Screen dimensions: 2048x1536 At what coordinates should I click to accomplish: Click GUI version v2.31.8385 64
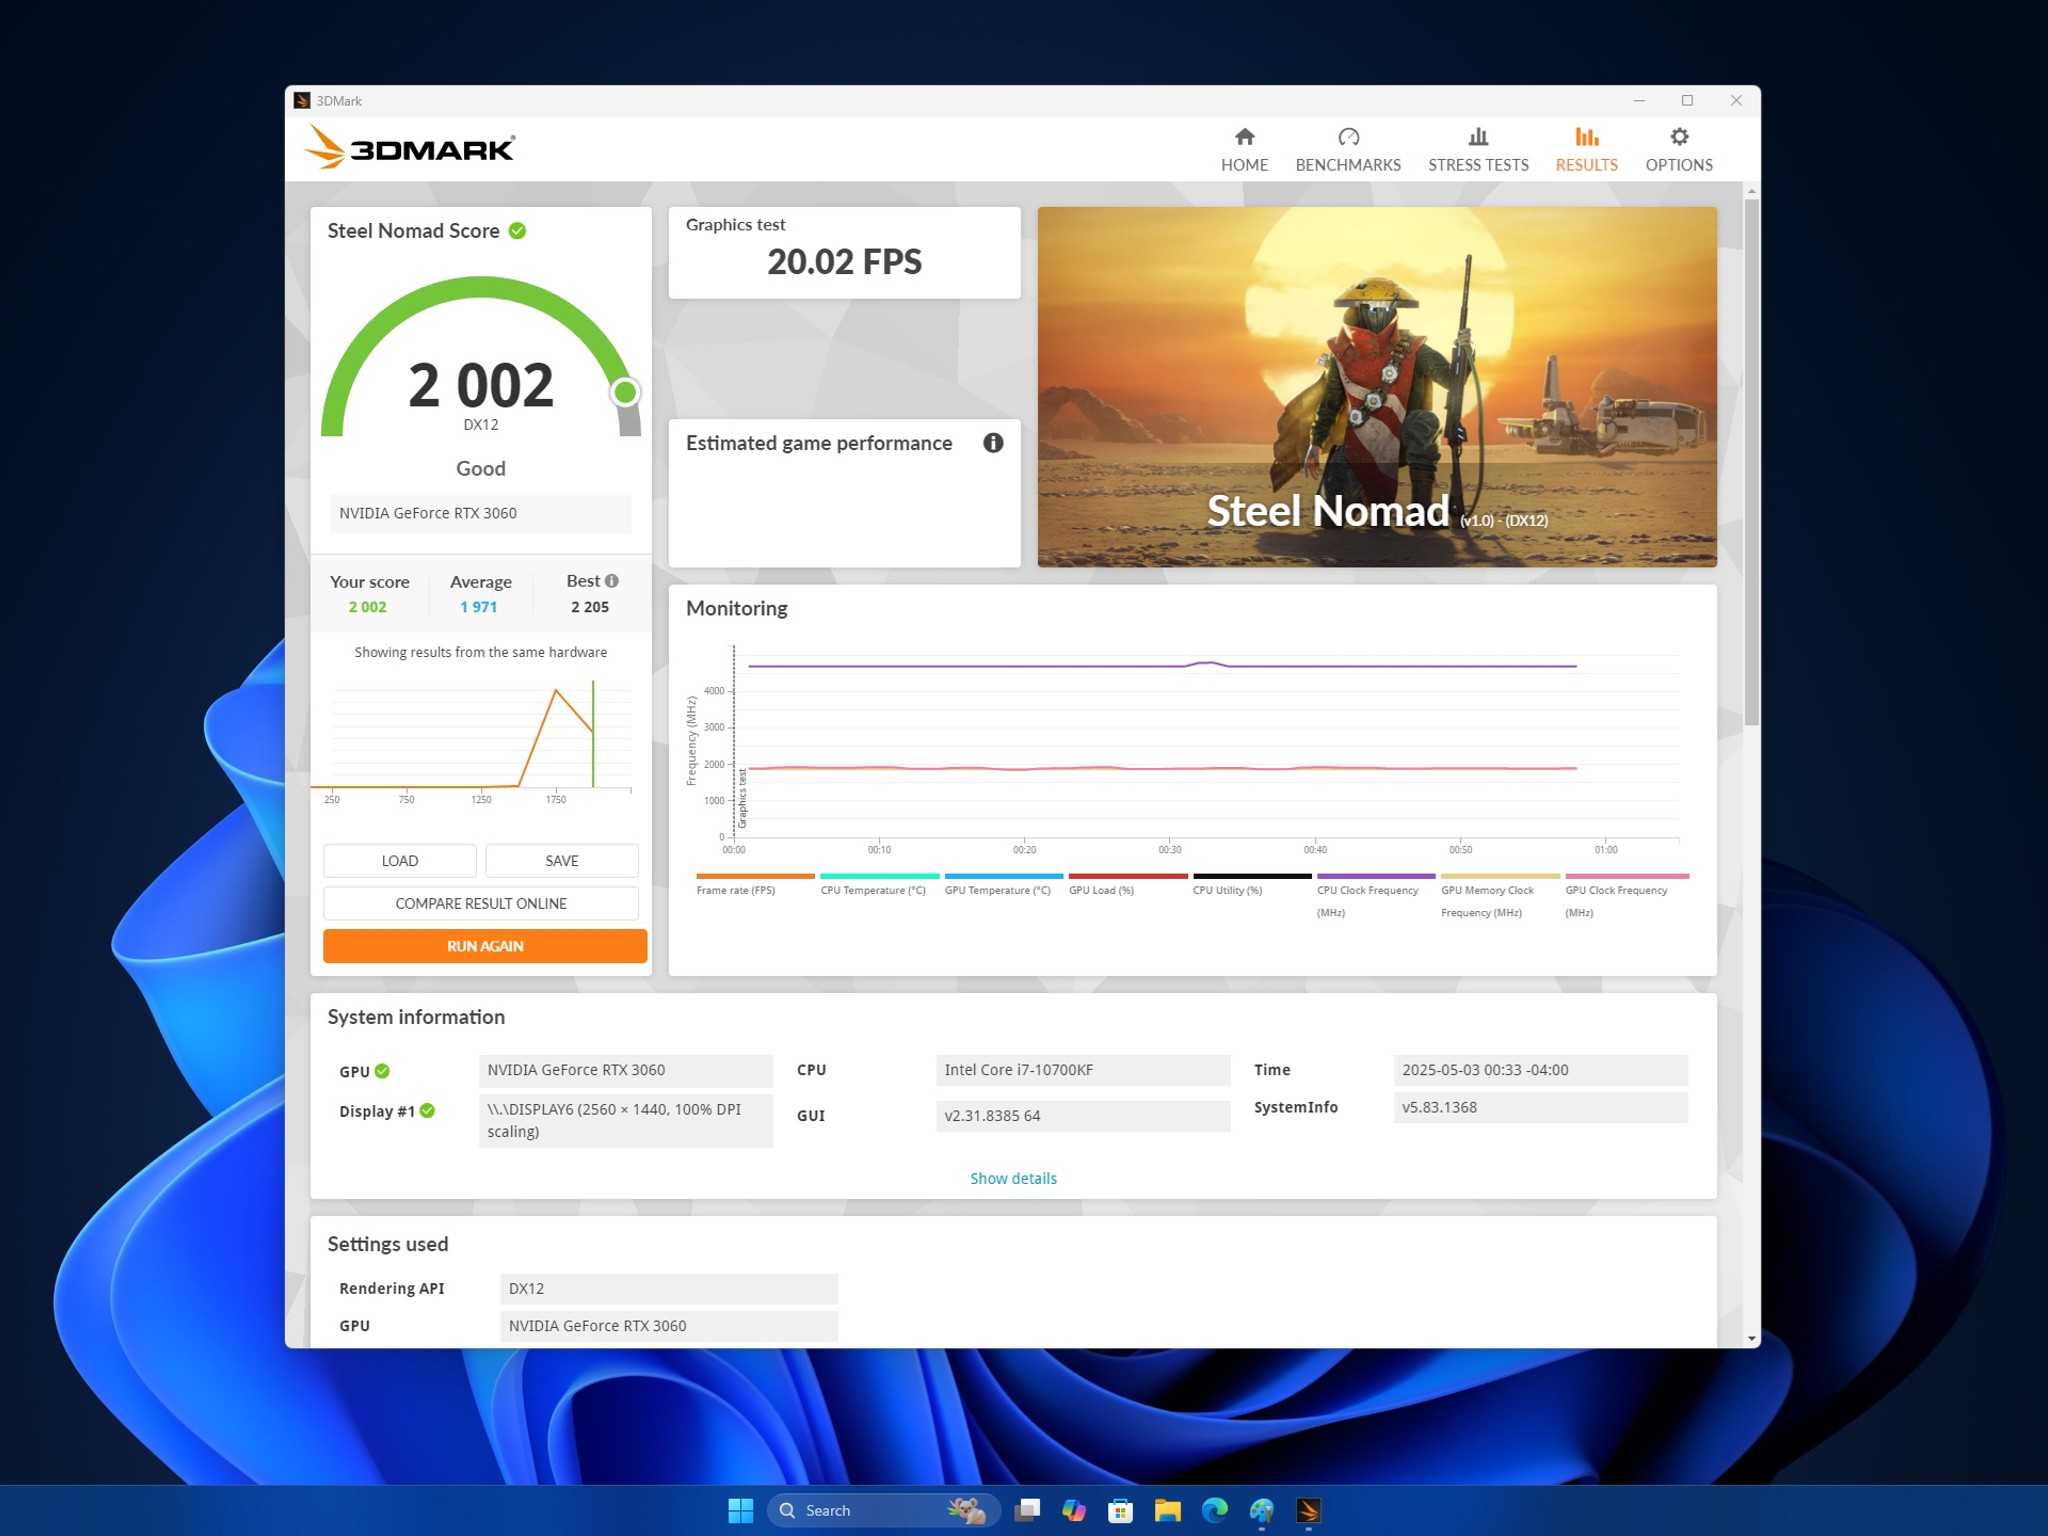(x=1083, y=1116)
